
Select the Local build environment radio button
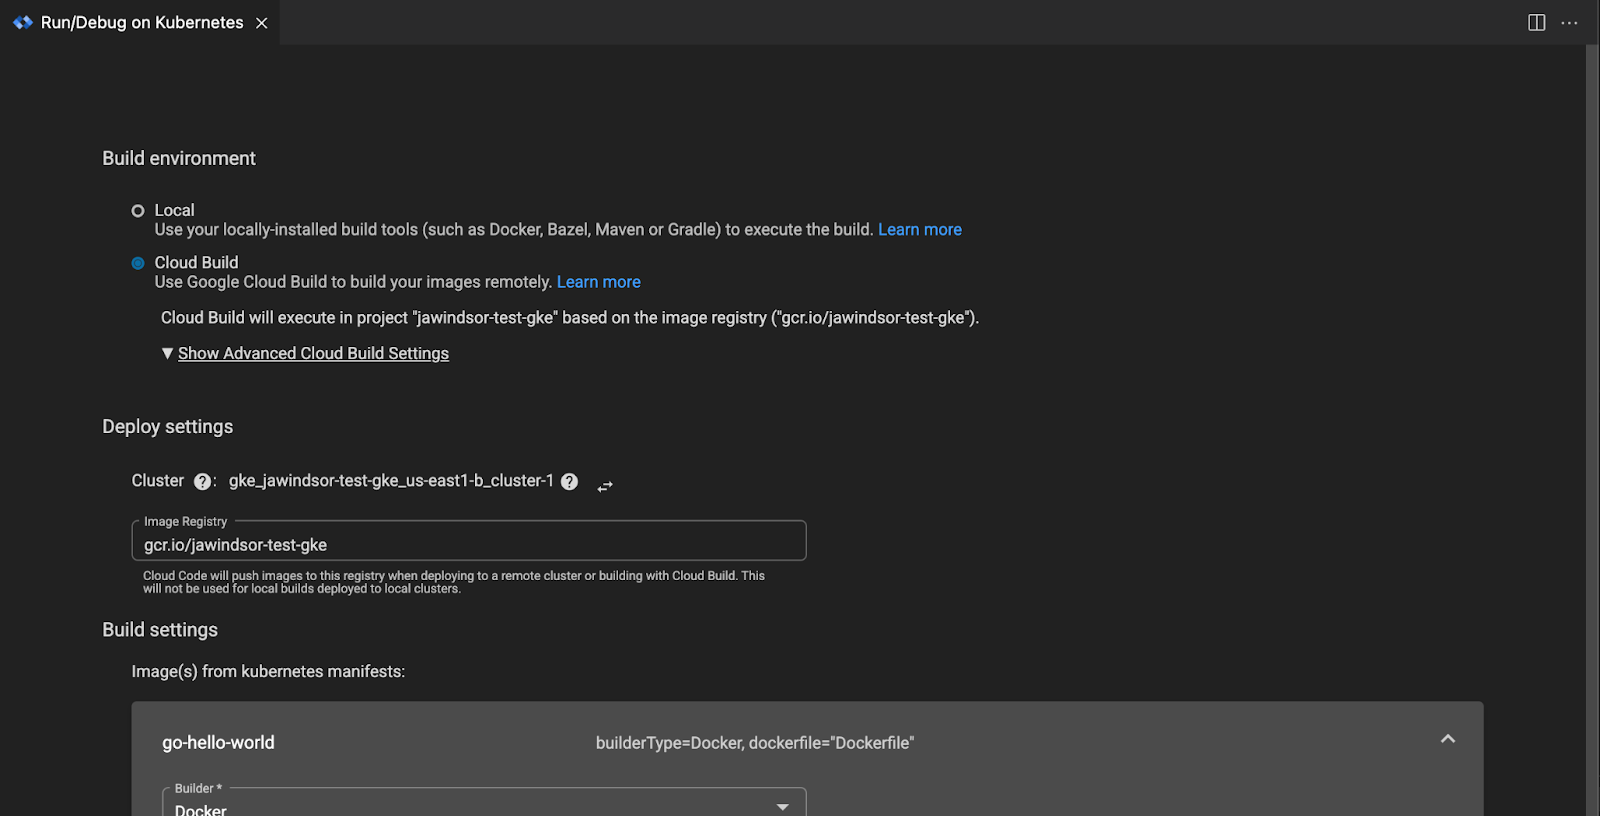[138, 211]
